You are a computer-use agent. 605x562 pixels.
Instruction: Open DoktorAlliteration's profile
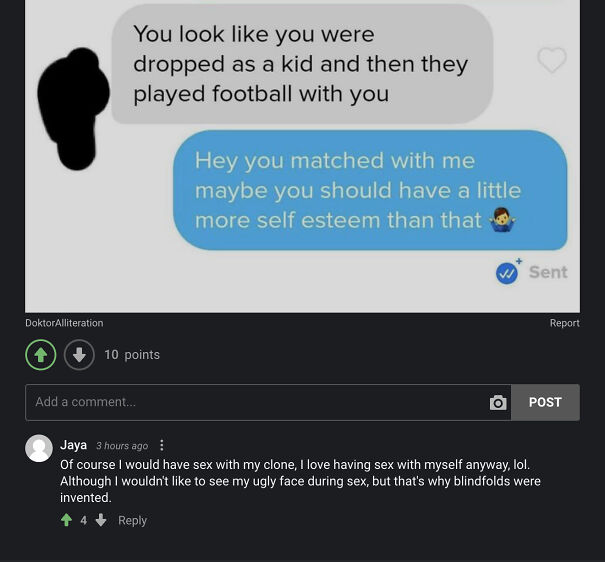click(x=64, y=323)
